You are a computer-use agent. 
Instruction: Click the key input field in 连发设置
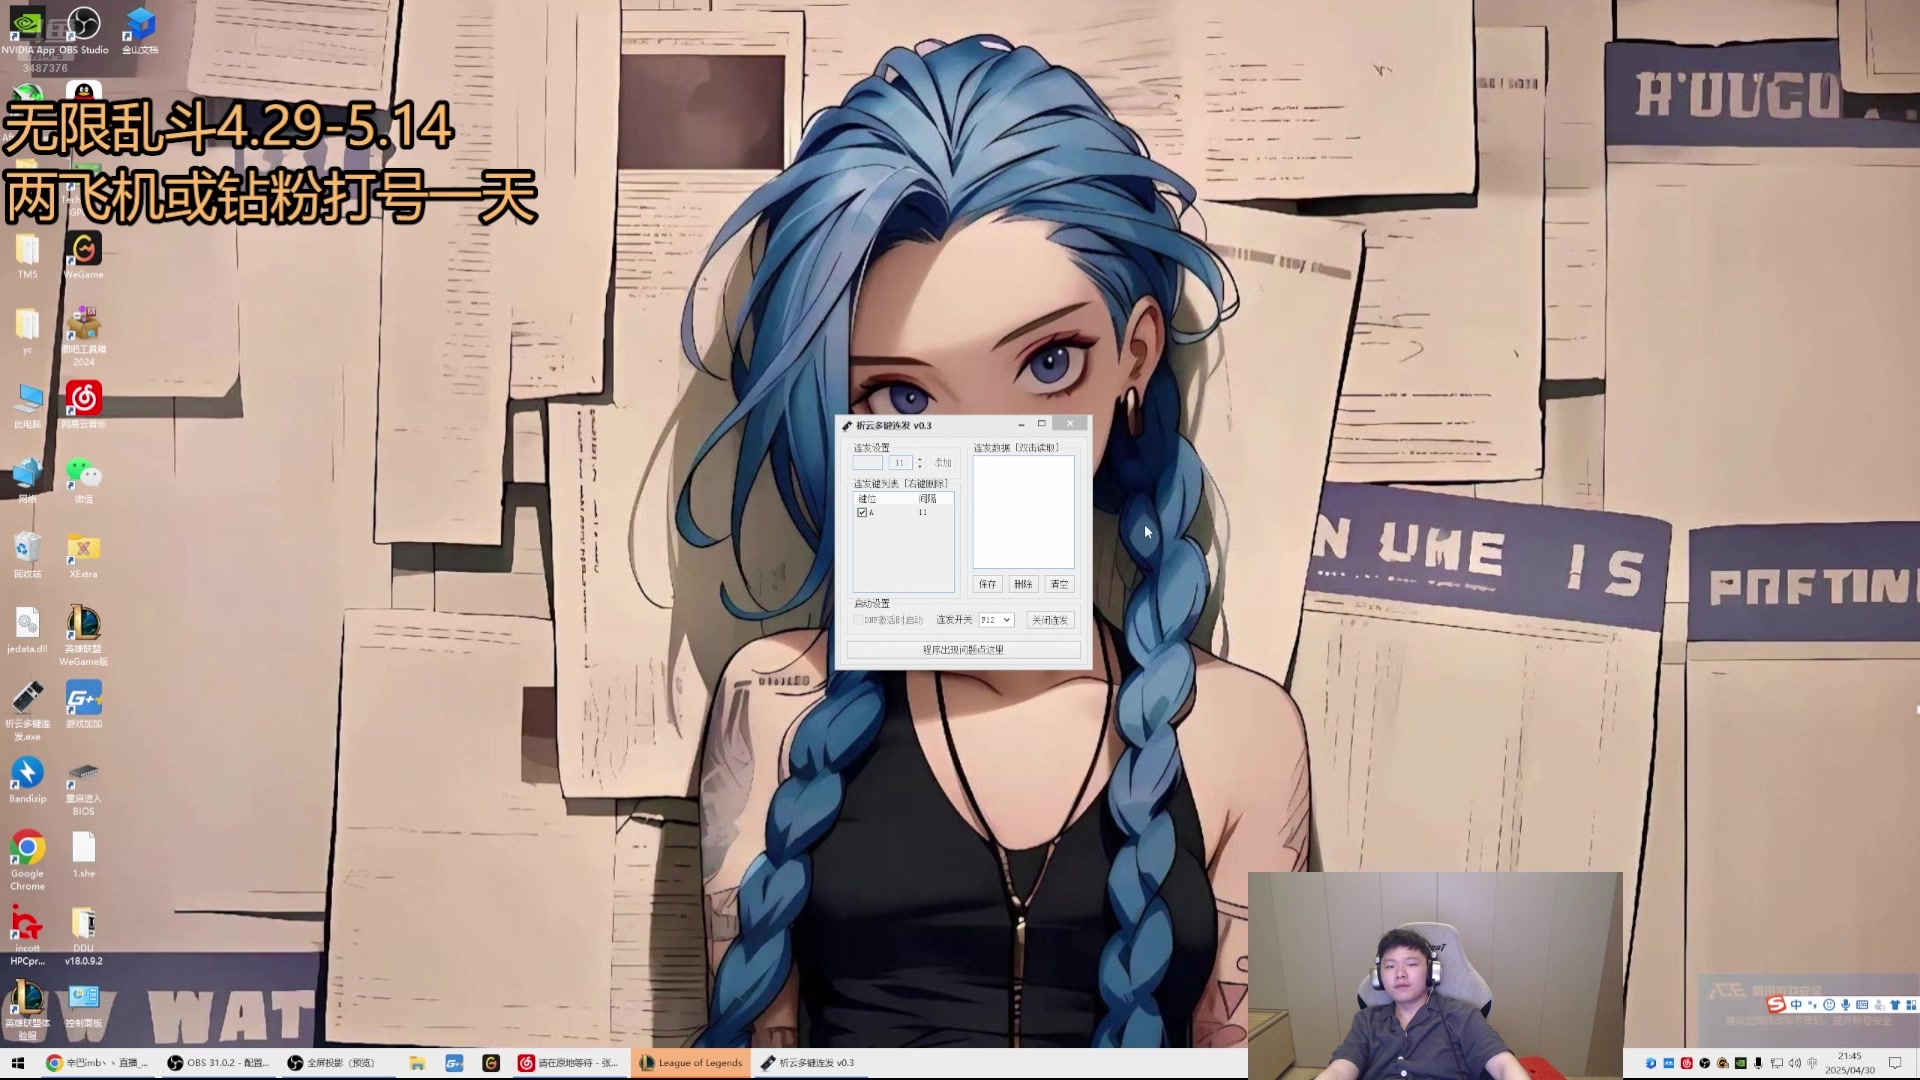[x=867, y=463]
